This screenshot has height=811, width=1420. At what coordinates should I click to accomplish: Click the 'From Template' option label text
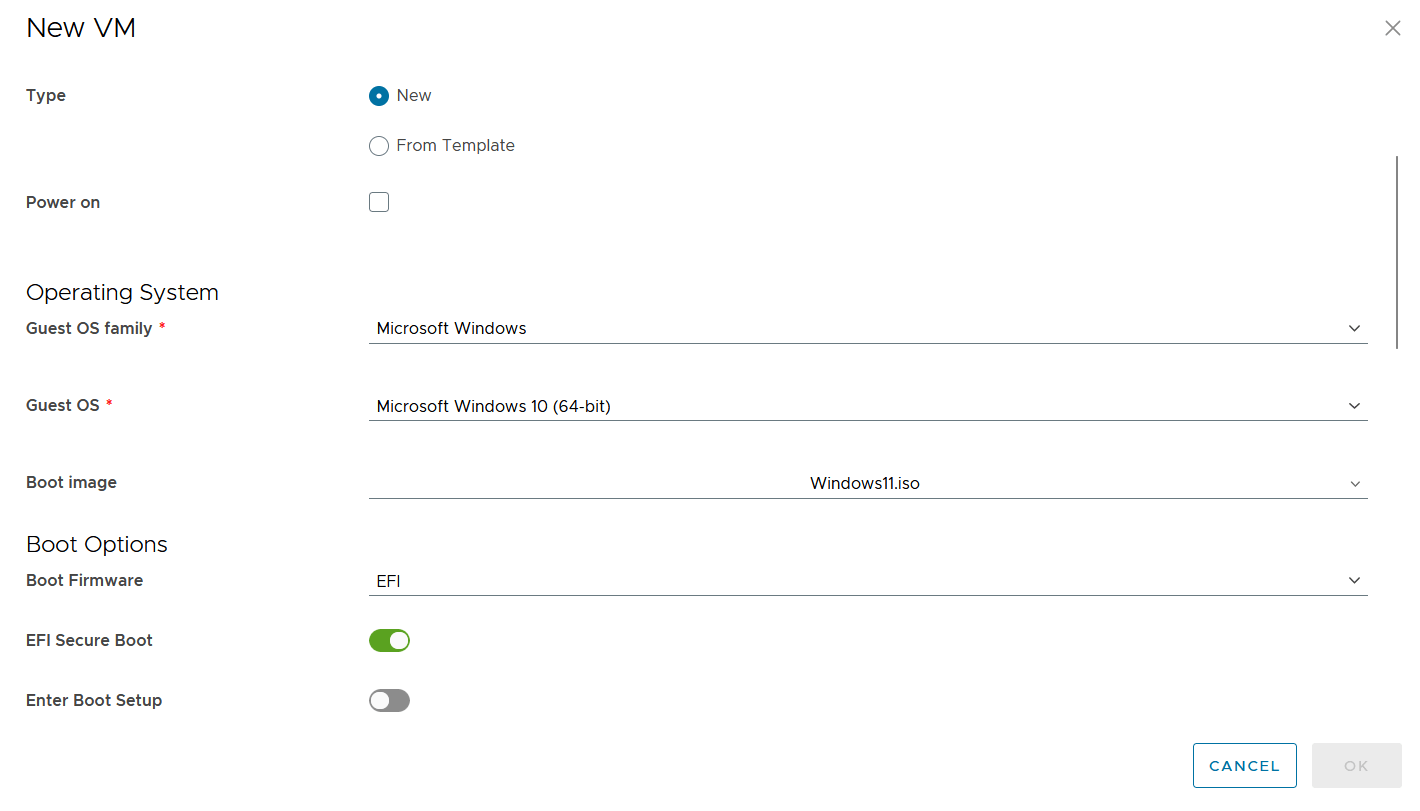(x=455, y=146)
